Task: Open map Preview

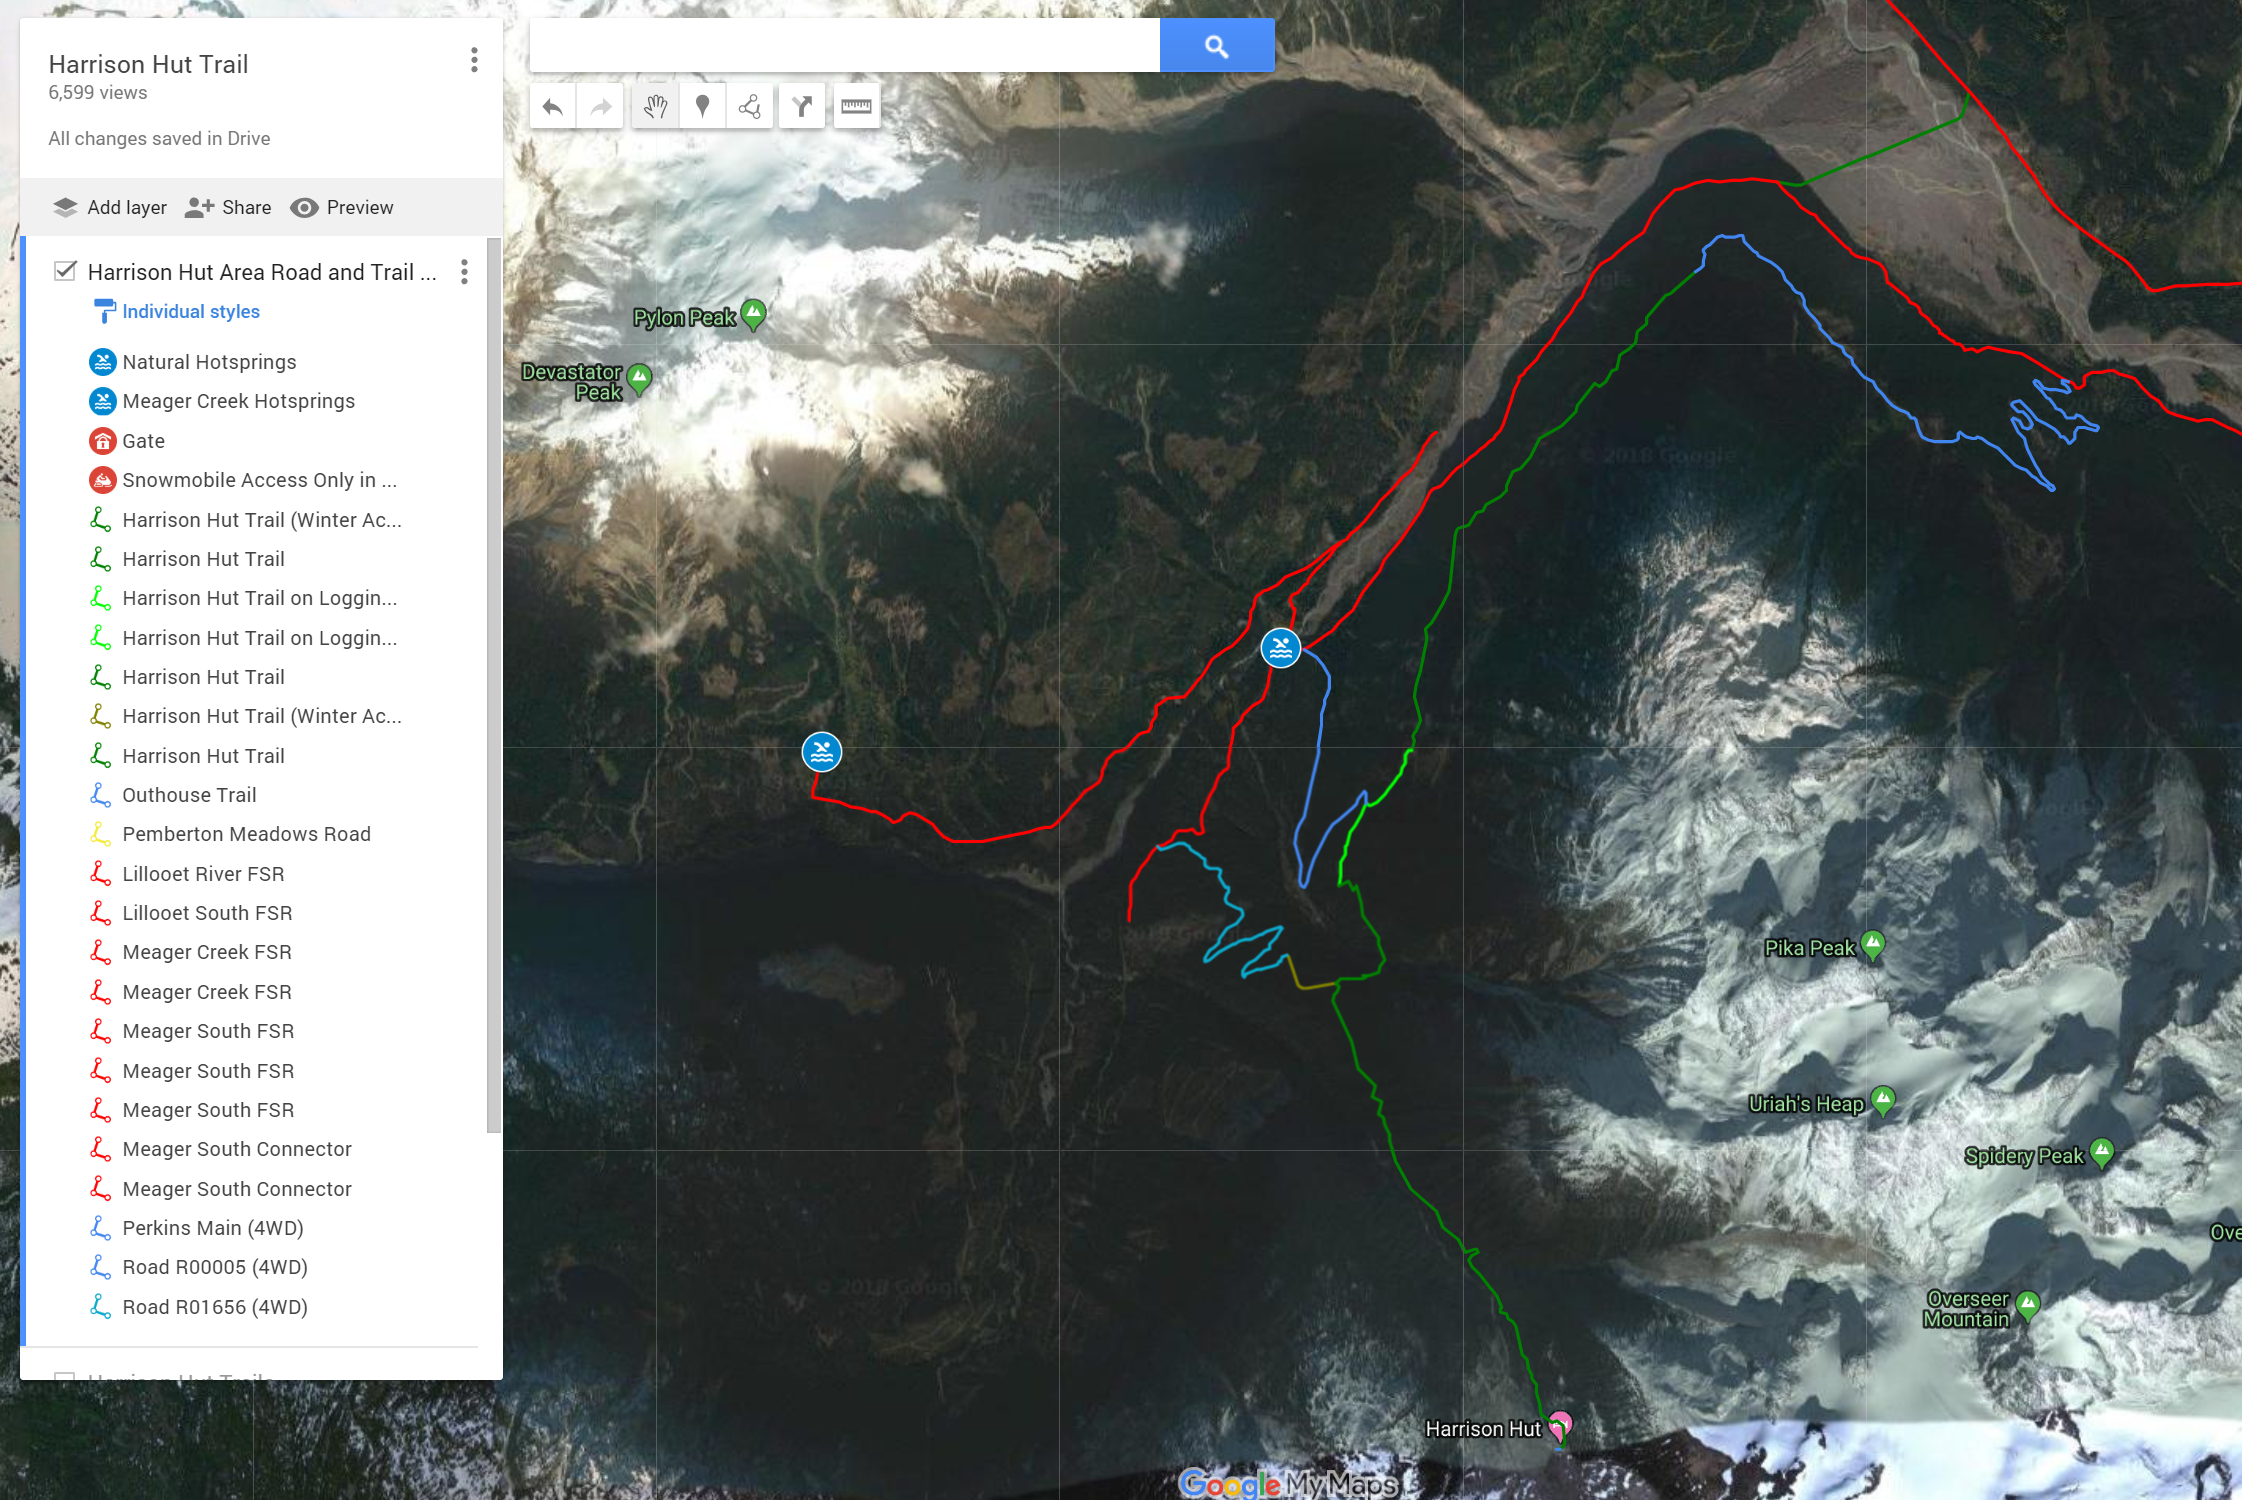Action: (342, 207)
